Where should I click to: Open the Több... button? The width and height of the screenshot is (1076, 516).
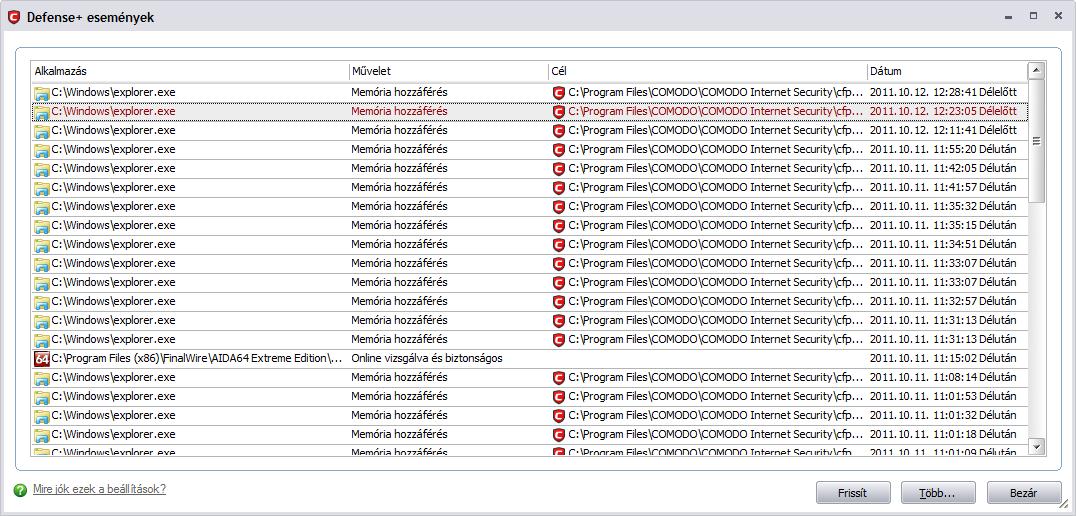click(938, 493)
